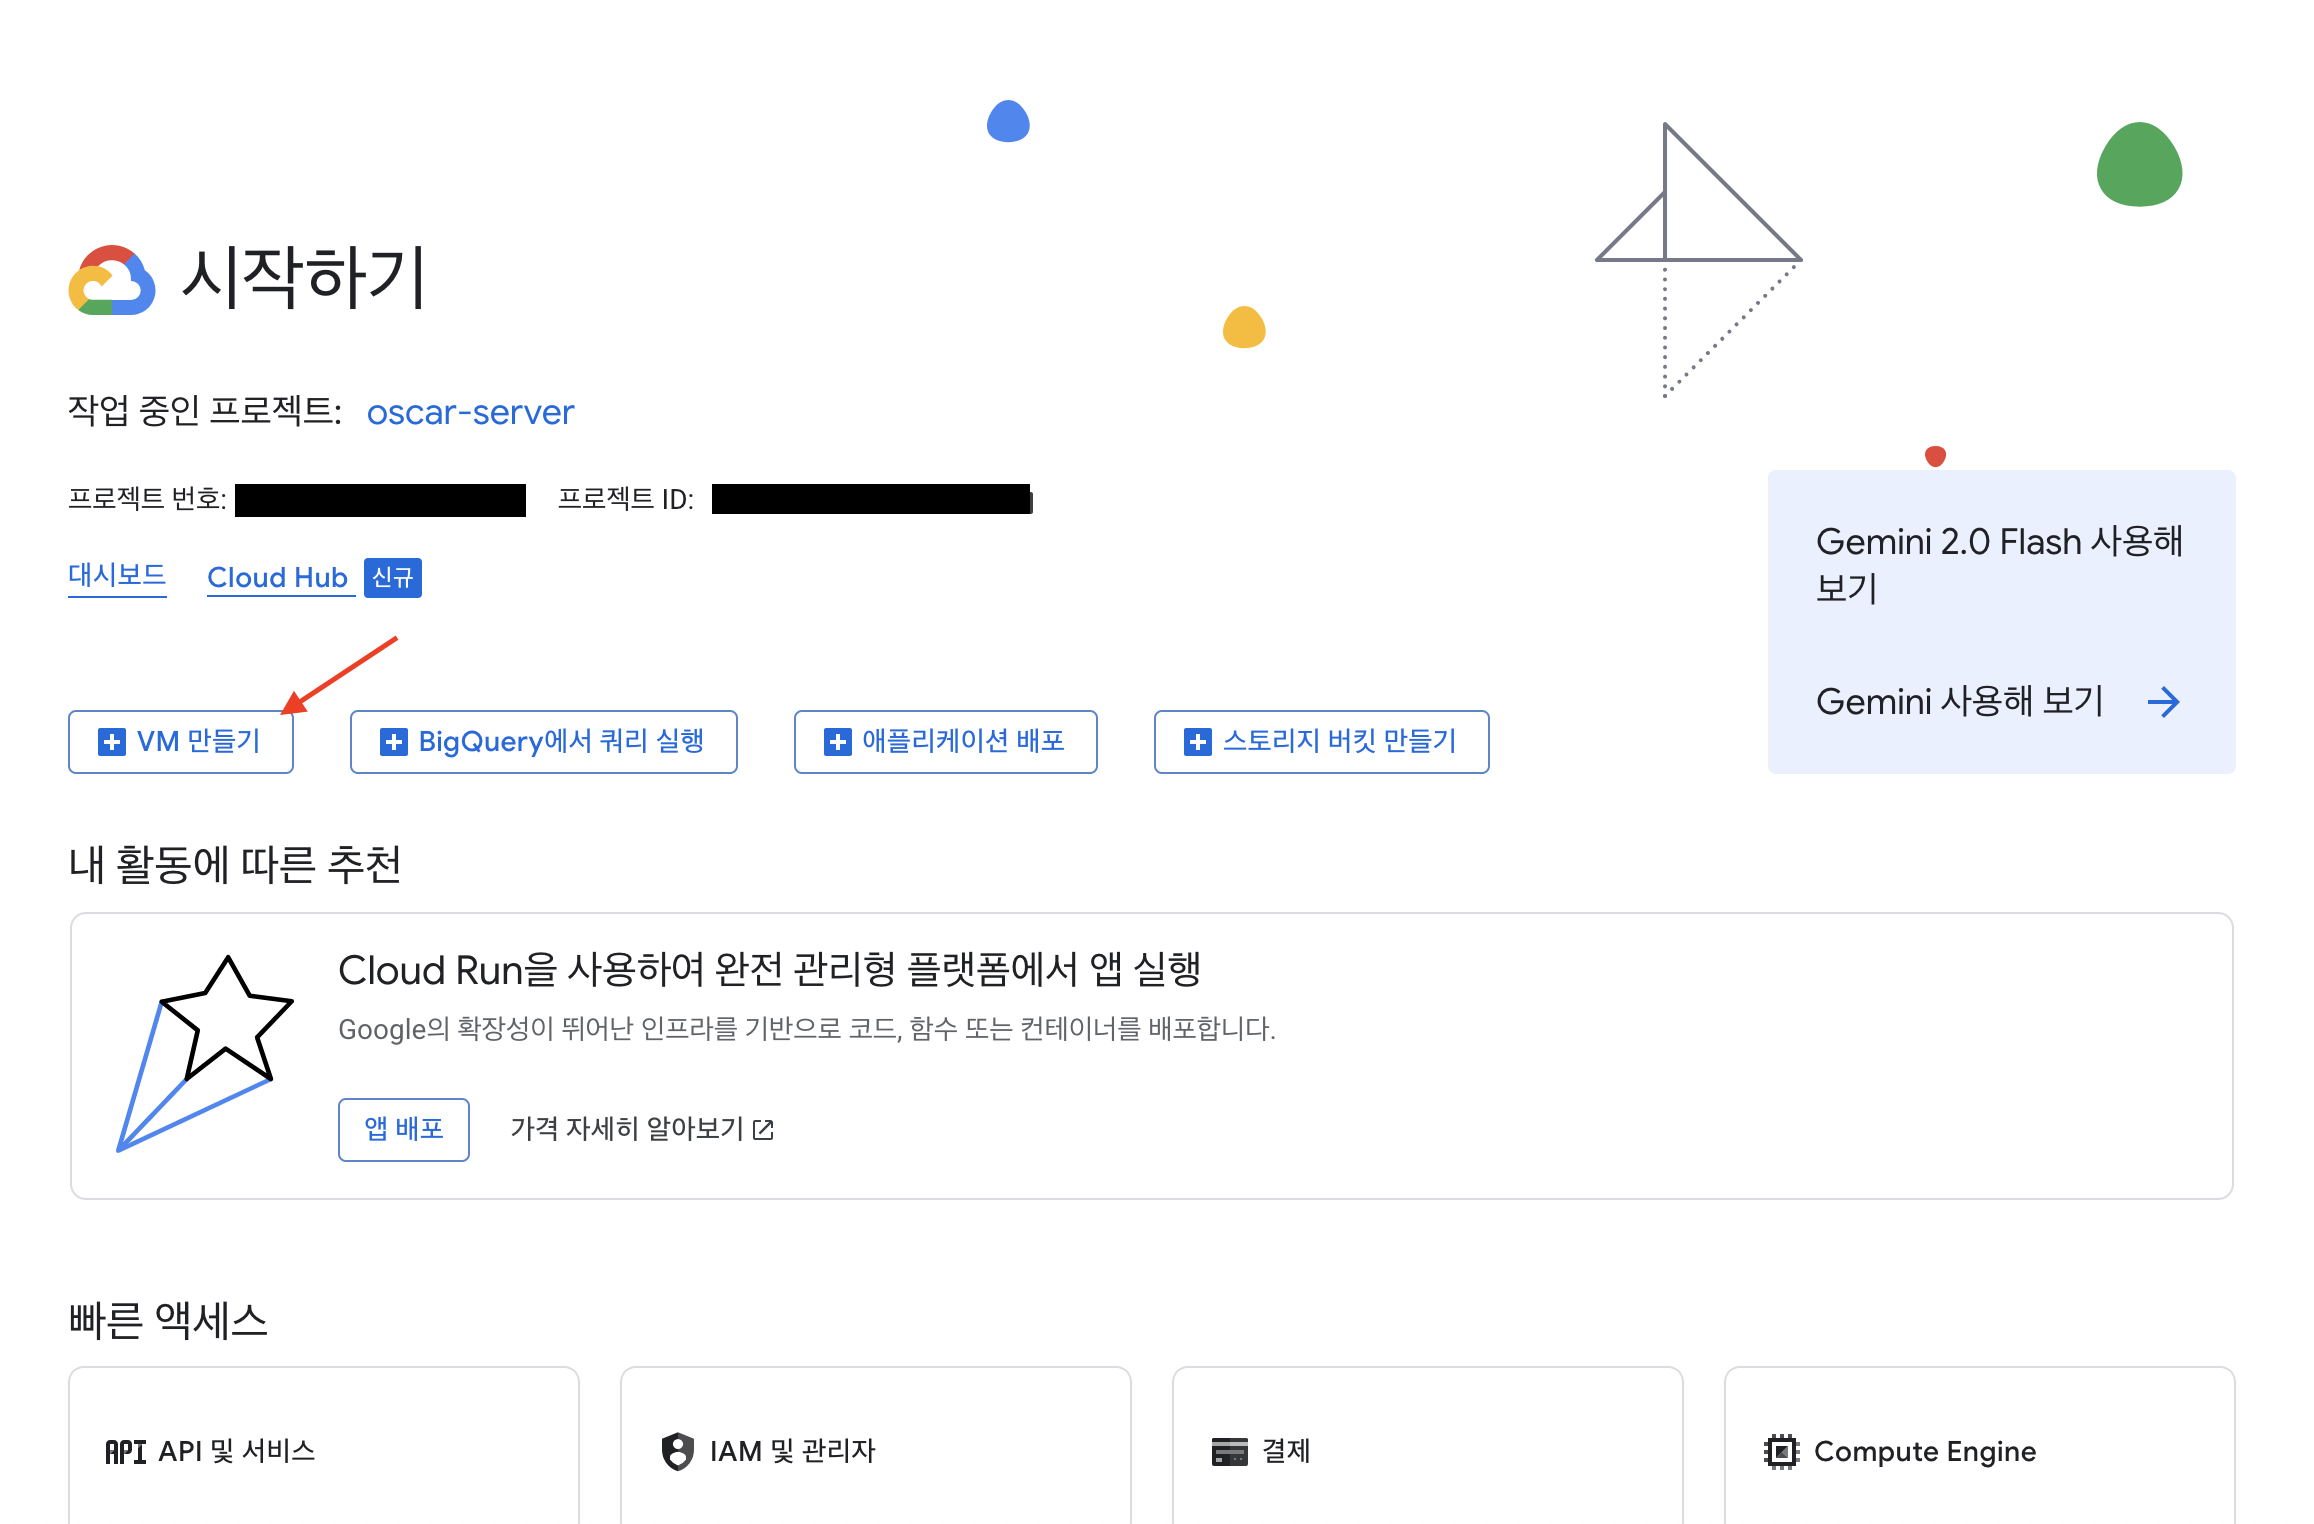Image resolution: width=2314 pixels, height=1524 pixels.
Task: Open 가격 자세히 알아보기 pricing link
Action: [627, 1130]
